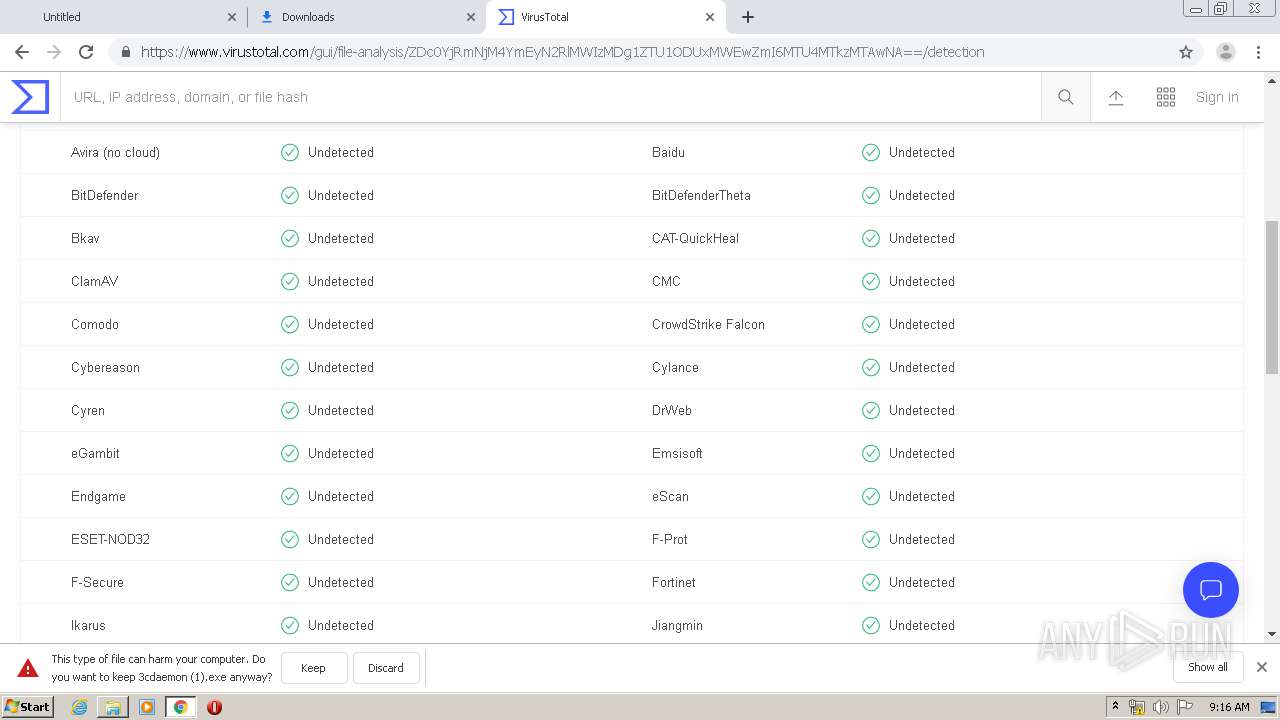The height and width of the screenshot is (720, 1280).
Task: Focus the URL or hash search field
Action: click(551, 97)
